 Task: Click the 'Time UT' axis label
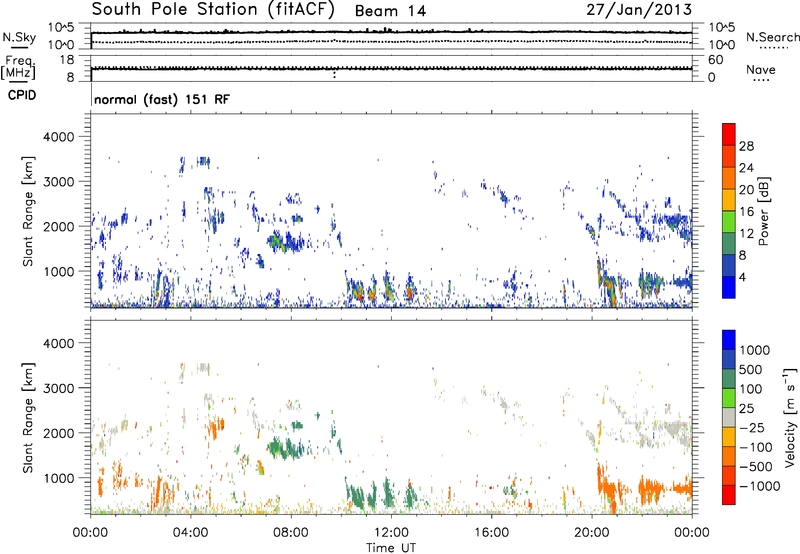(391, 548)
